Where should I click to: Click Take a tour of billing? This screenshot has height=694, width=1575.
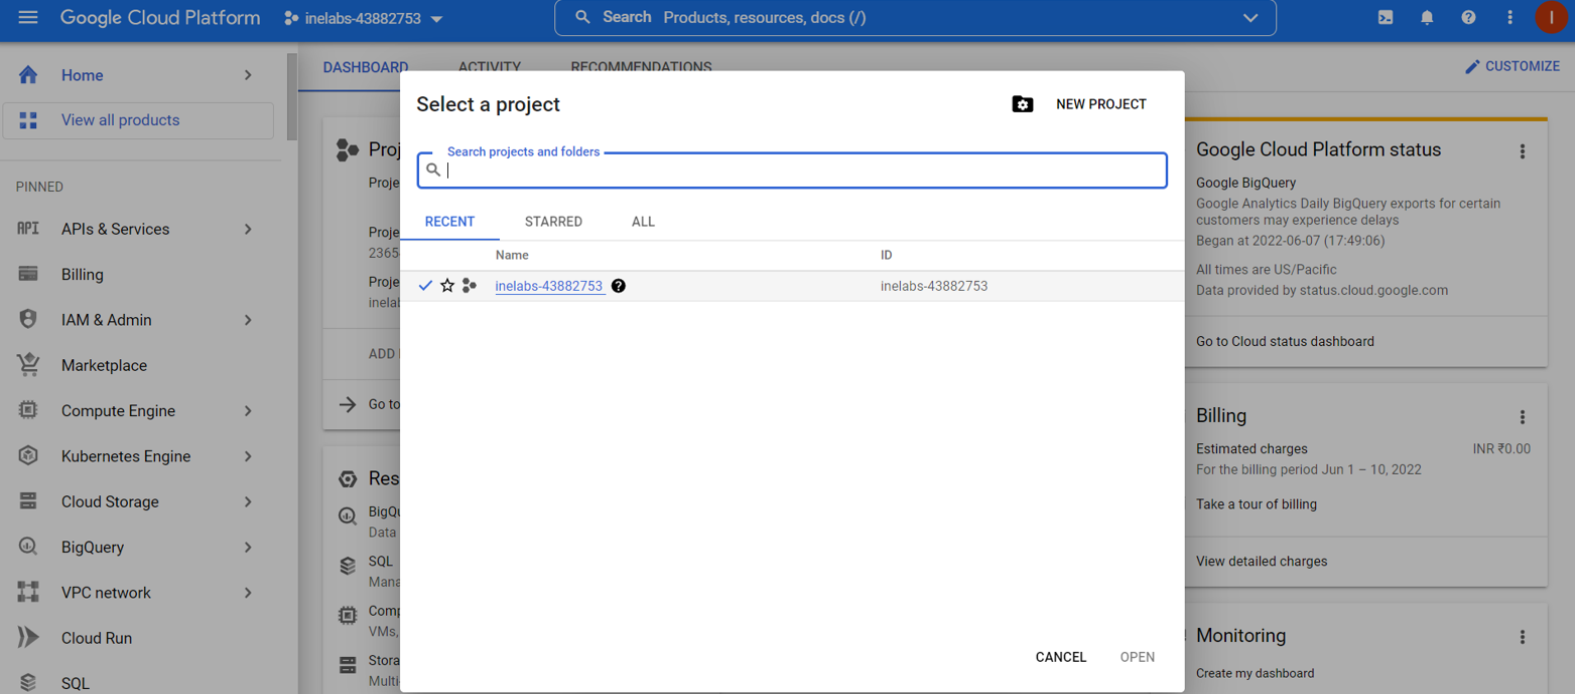point(1256,504)
